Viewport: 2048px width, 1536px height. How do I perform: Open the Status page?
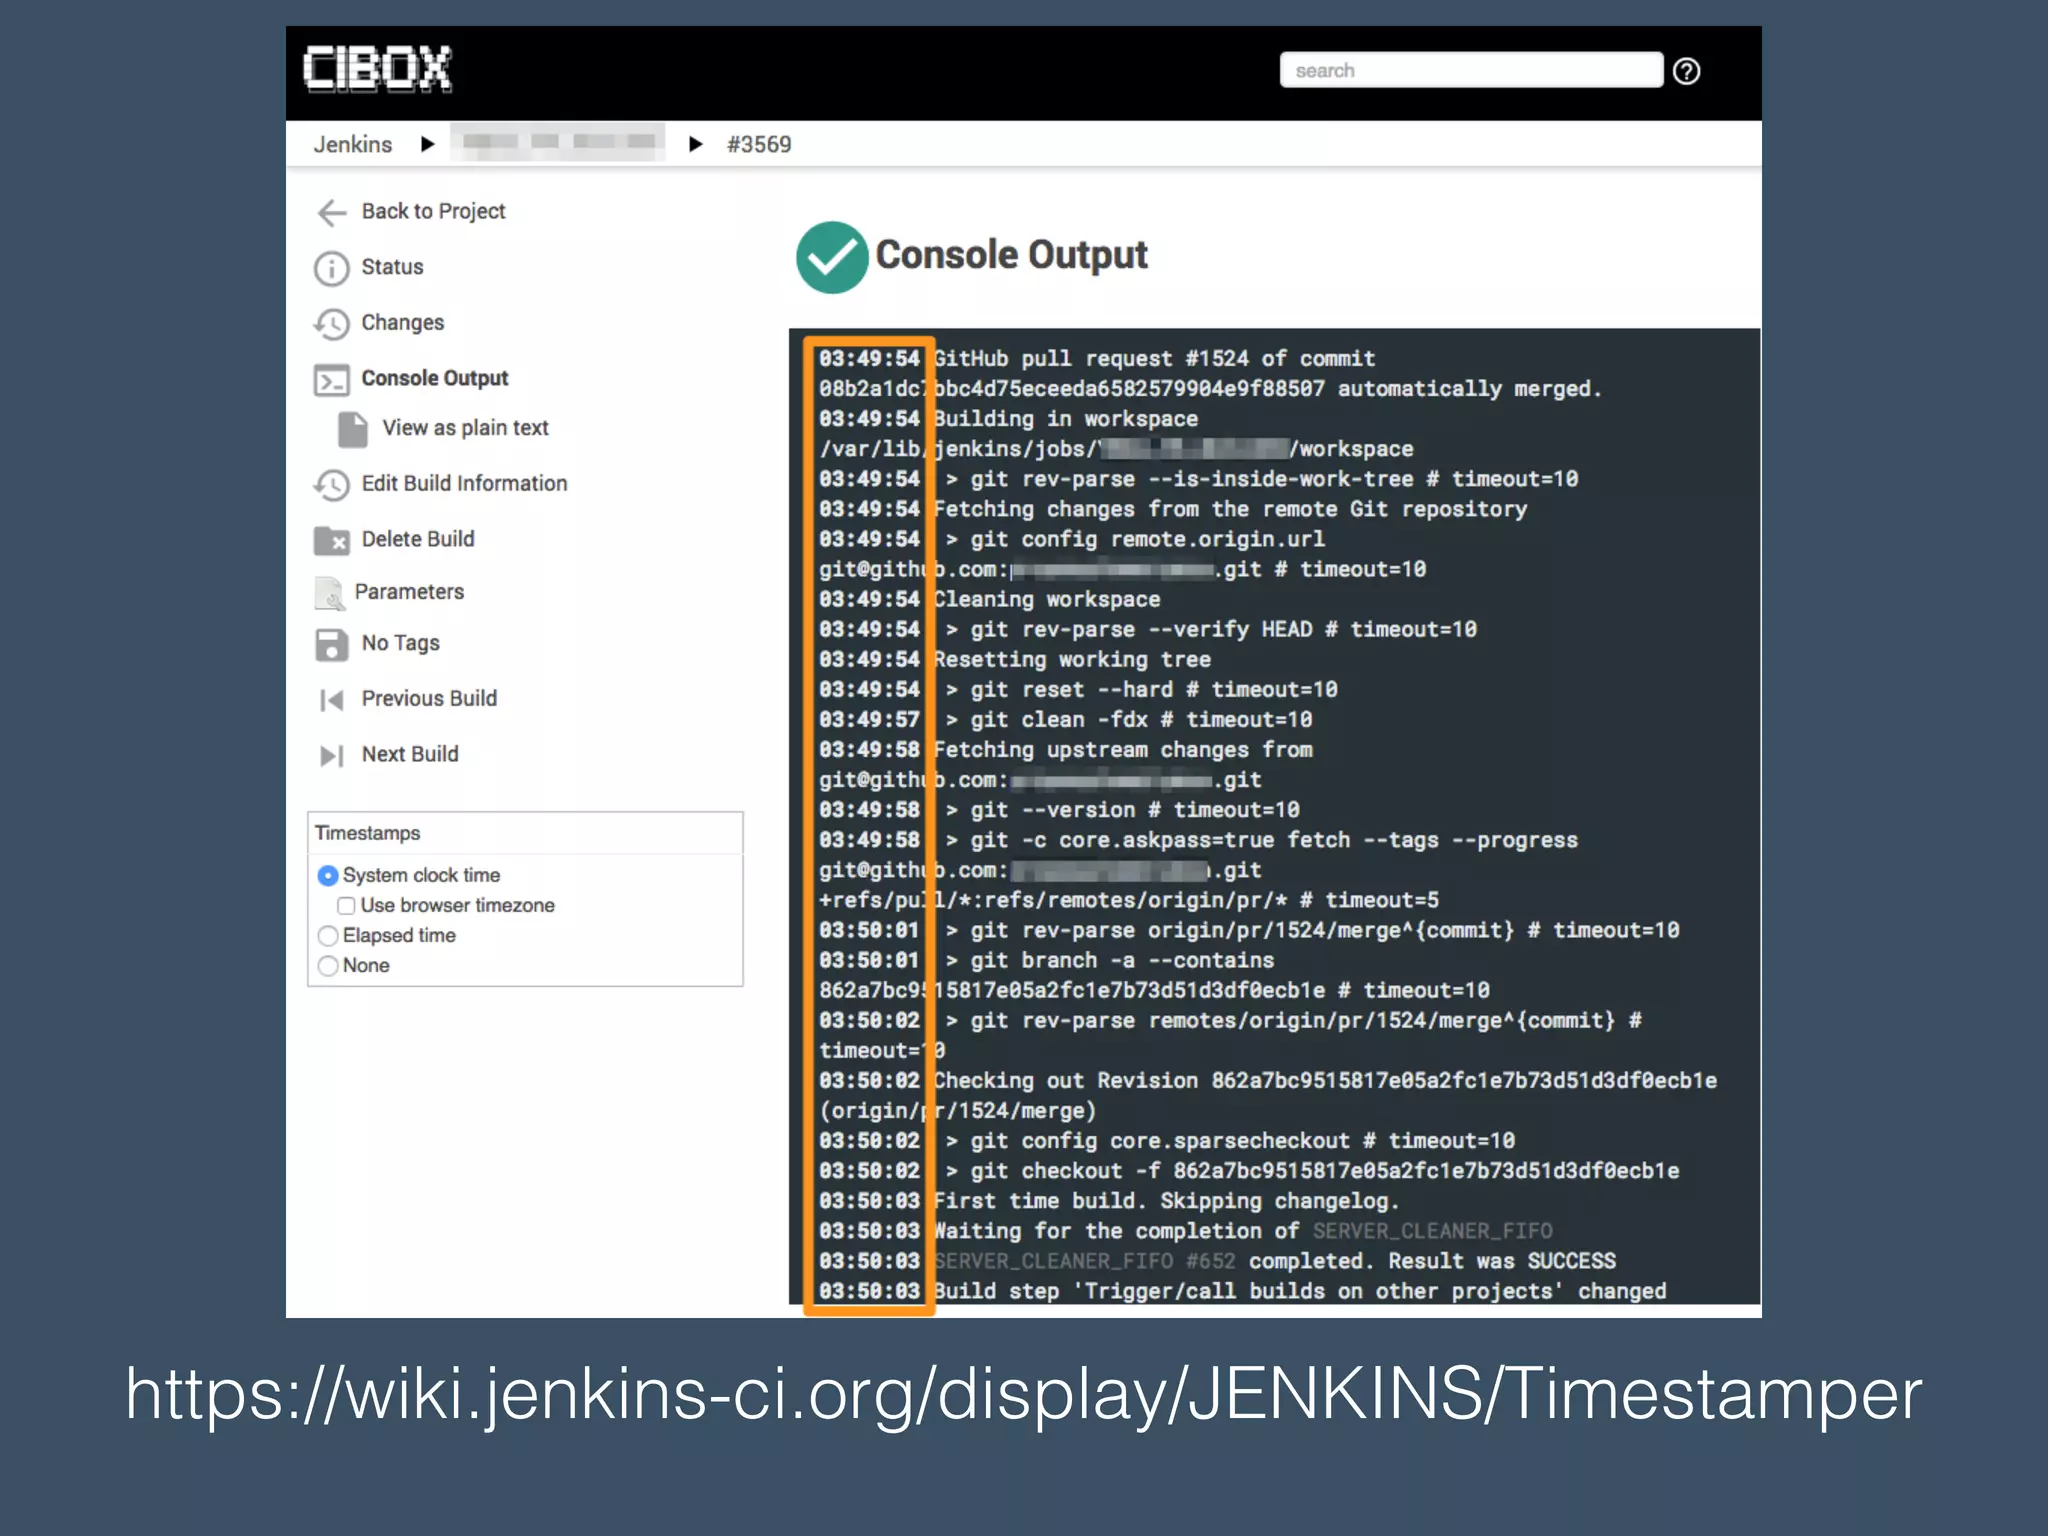[x=392, y=267]
